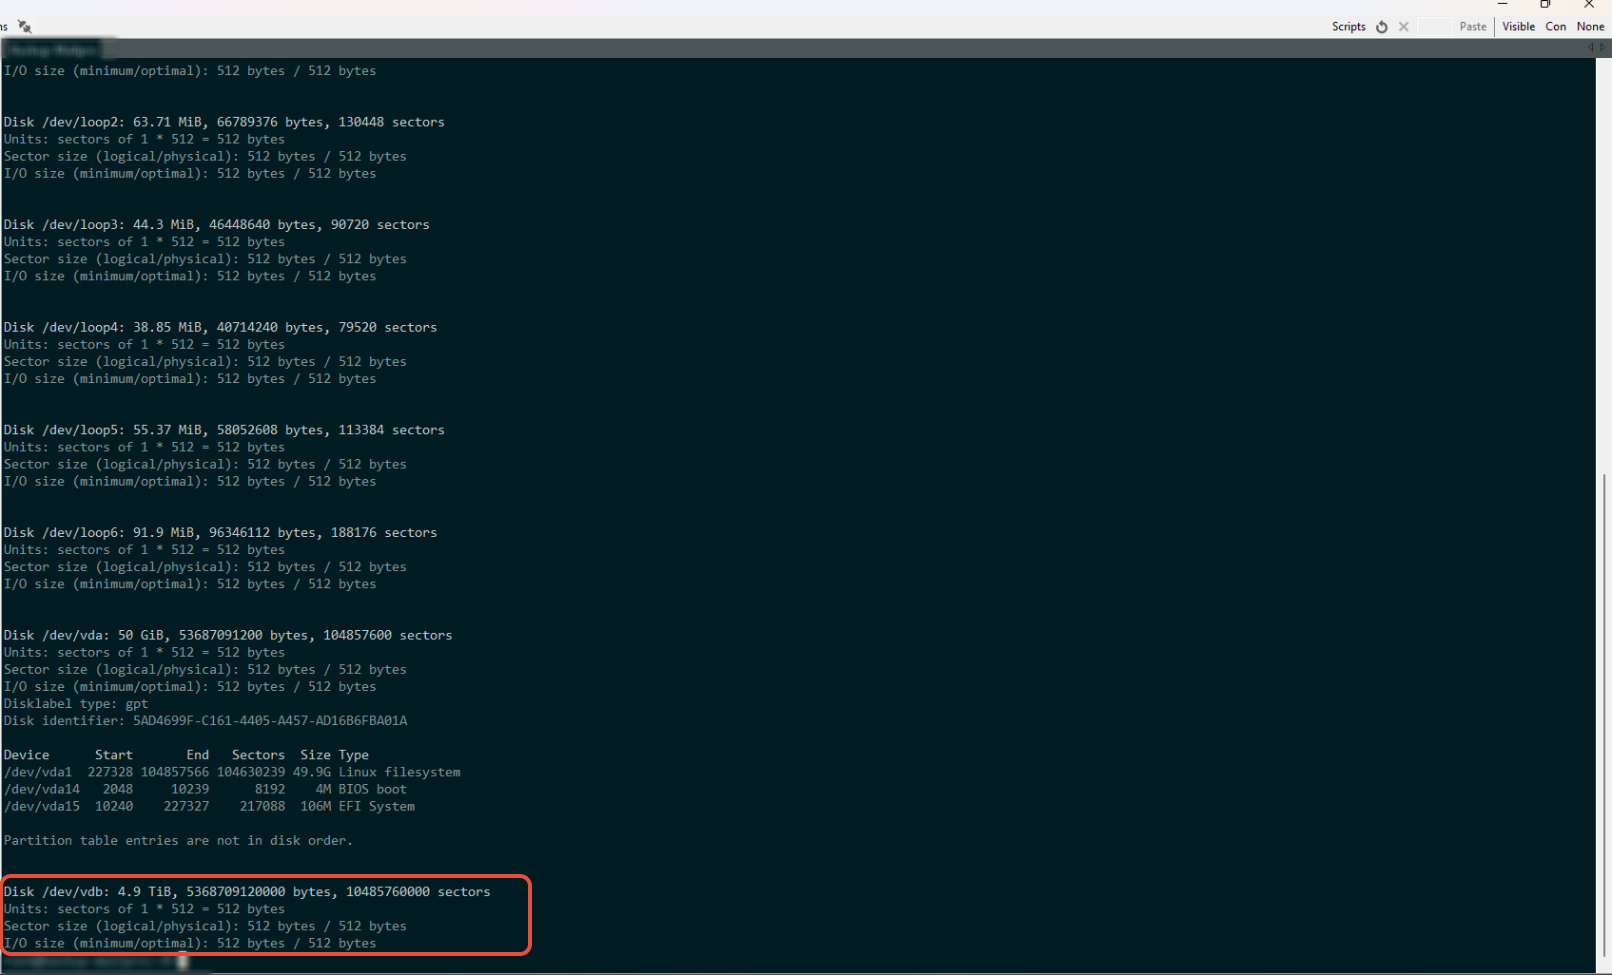
Task: Click the tab scroll left arrow
Action: (x=1591, y=48)
